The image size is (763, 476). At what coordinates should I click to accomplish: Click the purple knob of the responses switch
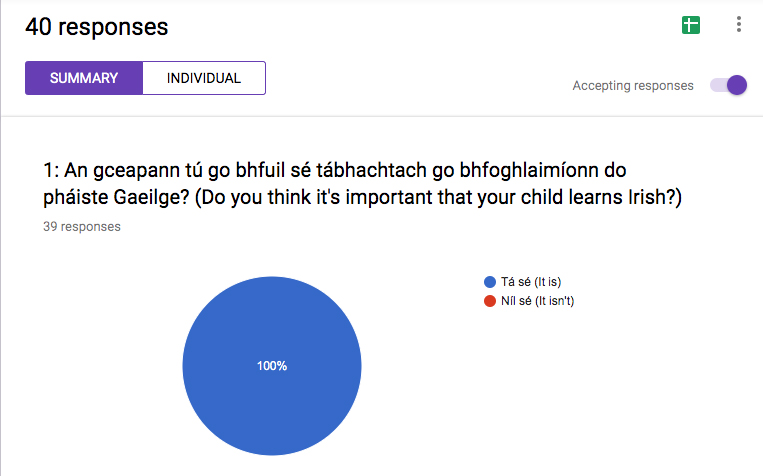pyautogui.click(x=737, y=85)
